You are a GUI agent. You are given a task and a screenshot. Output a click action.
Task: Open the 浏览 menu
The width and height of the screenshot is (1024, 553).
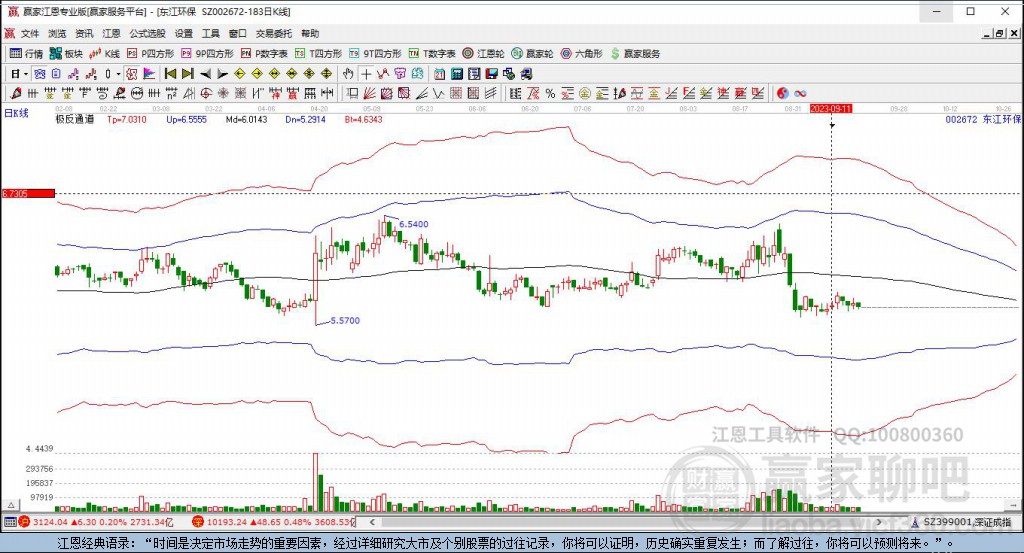pos(57,33)
